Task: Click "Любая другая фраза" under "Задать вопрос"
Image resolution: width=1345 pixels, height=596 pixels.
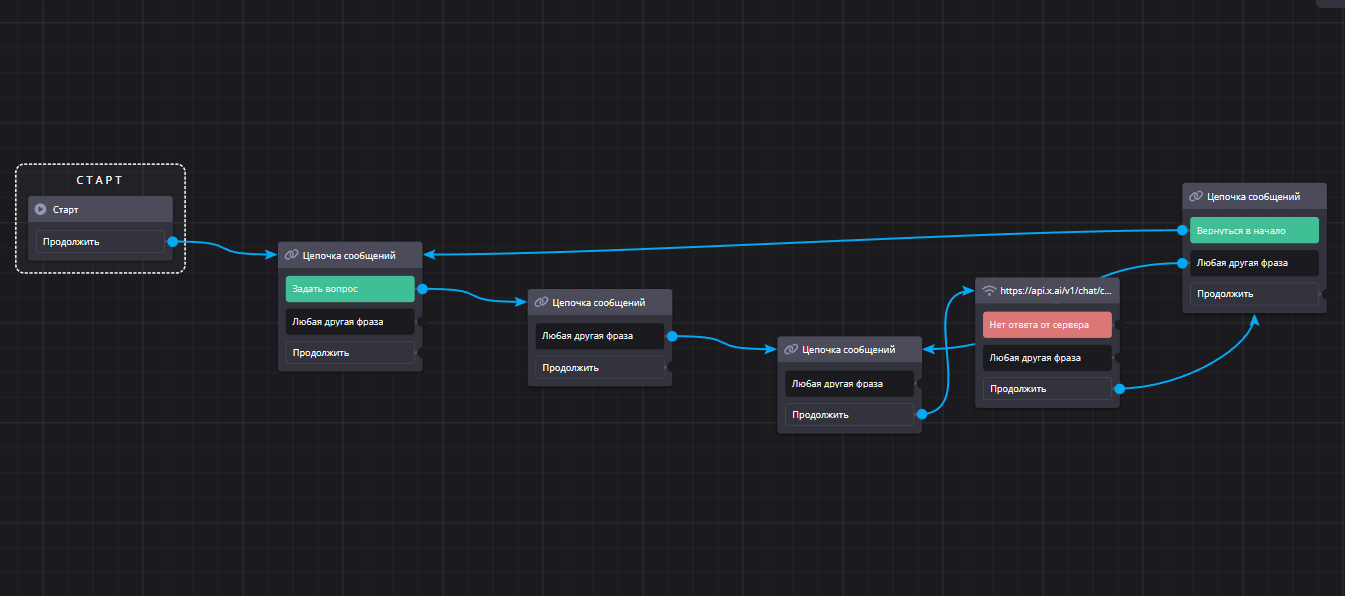Action: 349,322
